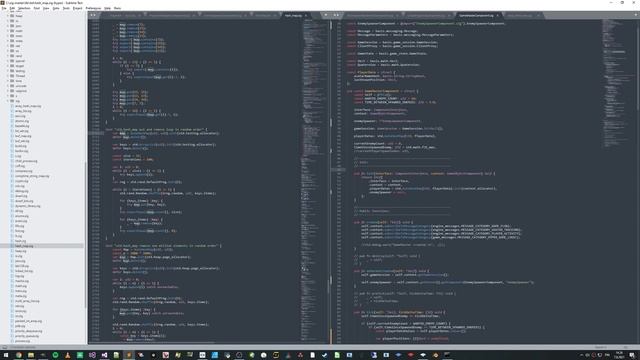Open File Explorer from the taskbar
The height and width of the screenshot is (360, 640).
31,355
